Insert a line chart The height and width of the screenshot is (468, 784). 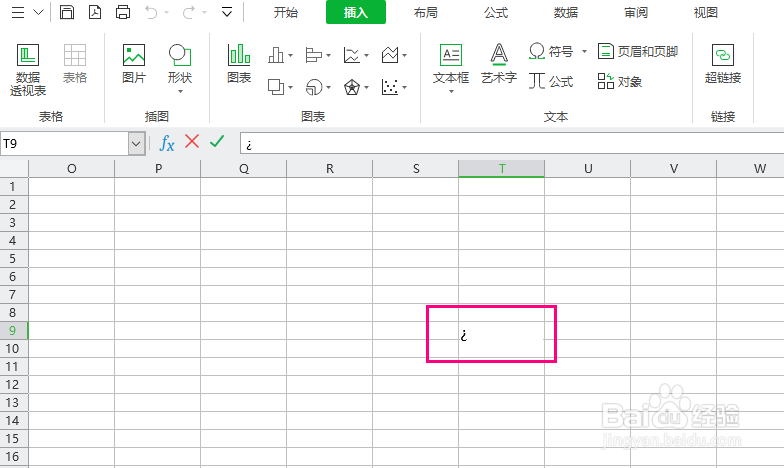click(352, 55)
